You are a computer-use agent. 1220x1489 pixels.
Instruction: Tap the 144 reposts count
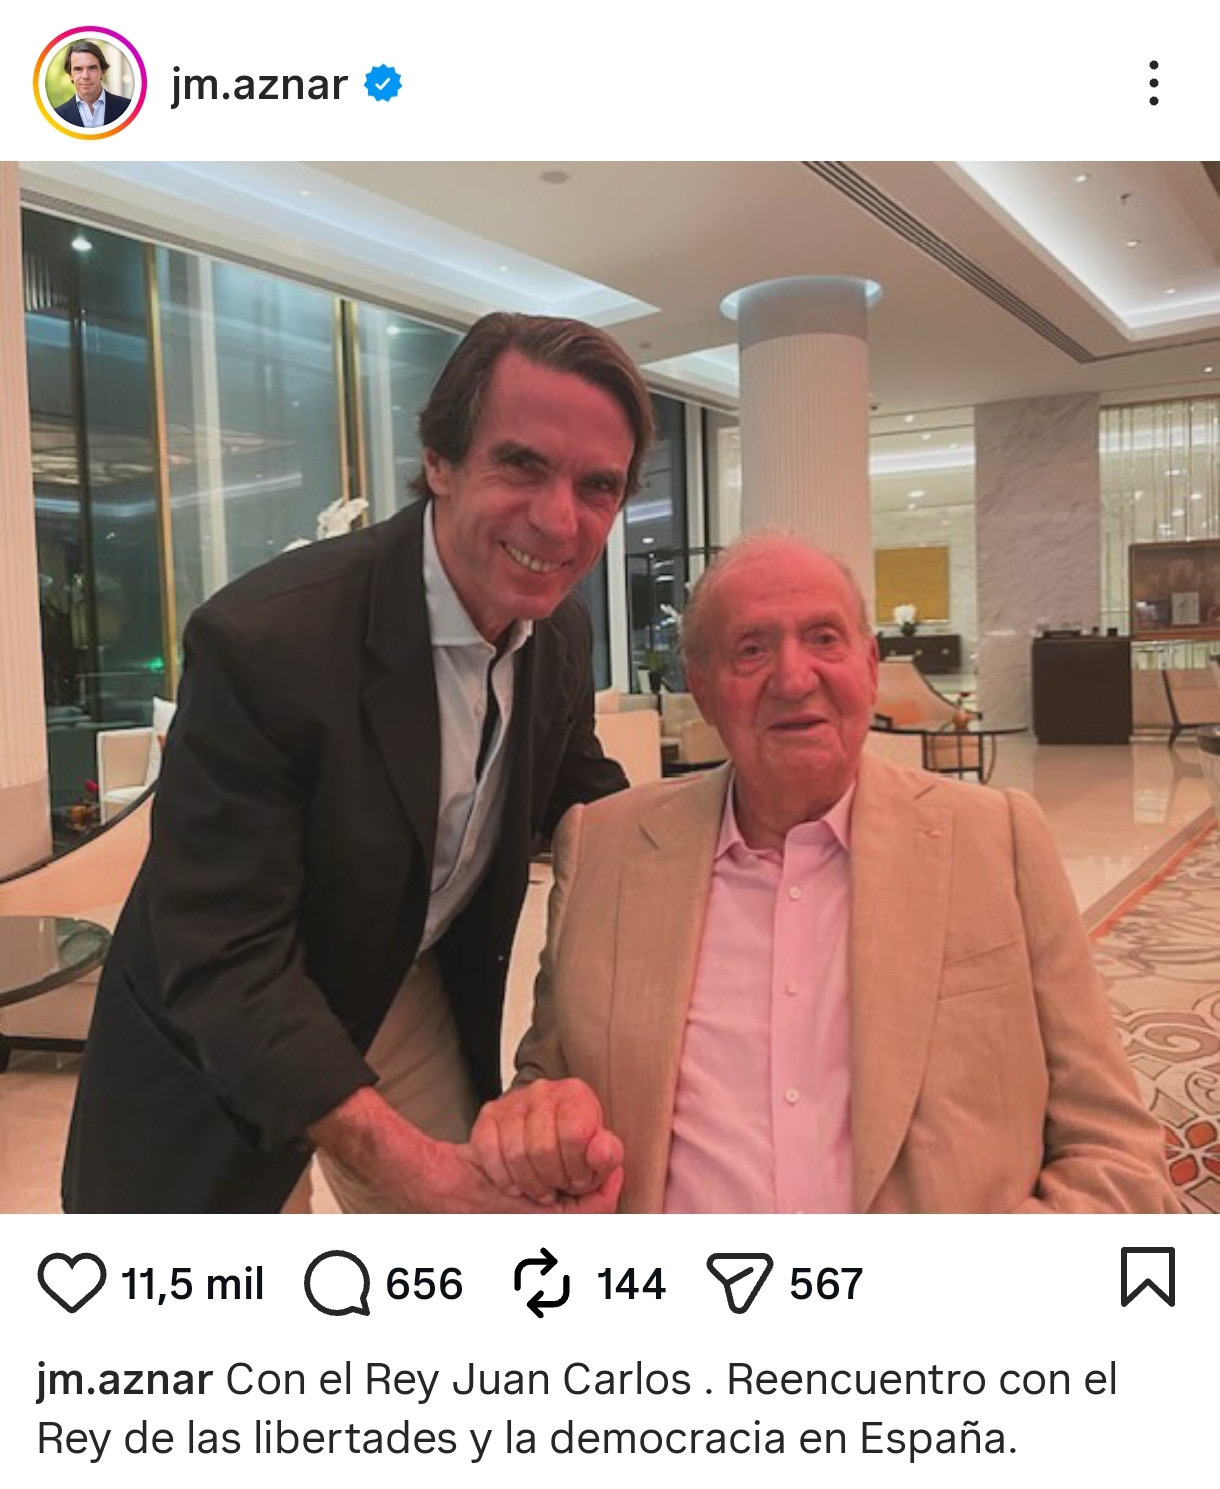[631, 1284]
